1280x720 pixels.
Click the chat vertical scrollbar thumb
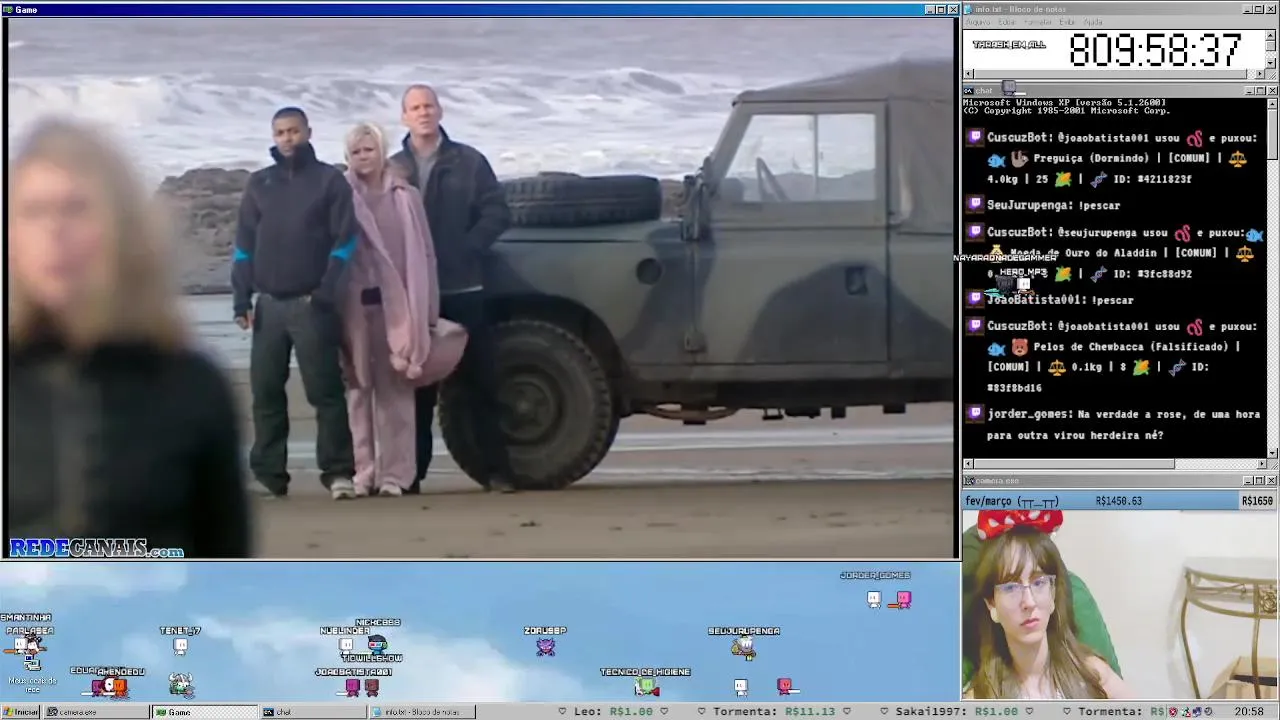[x=1272, y=133]
